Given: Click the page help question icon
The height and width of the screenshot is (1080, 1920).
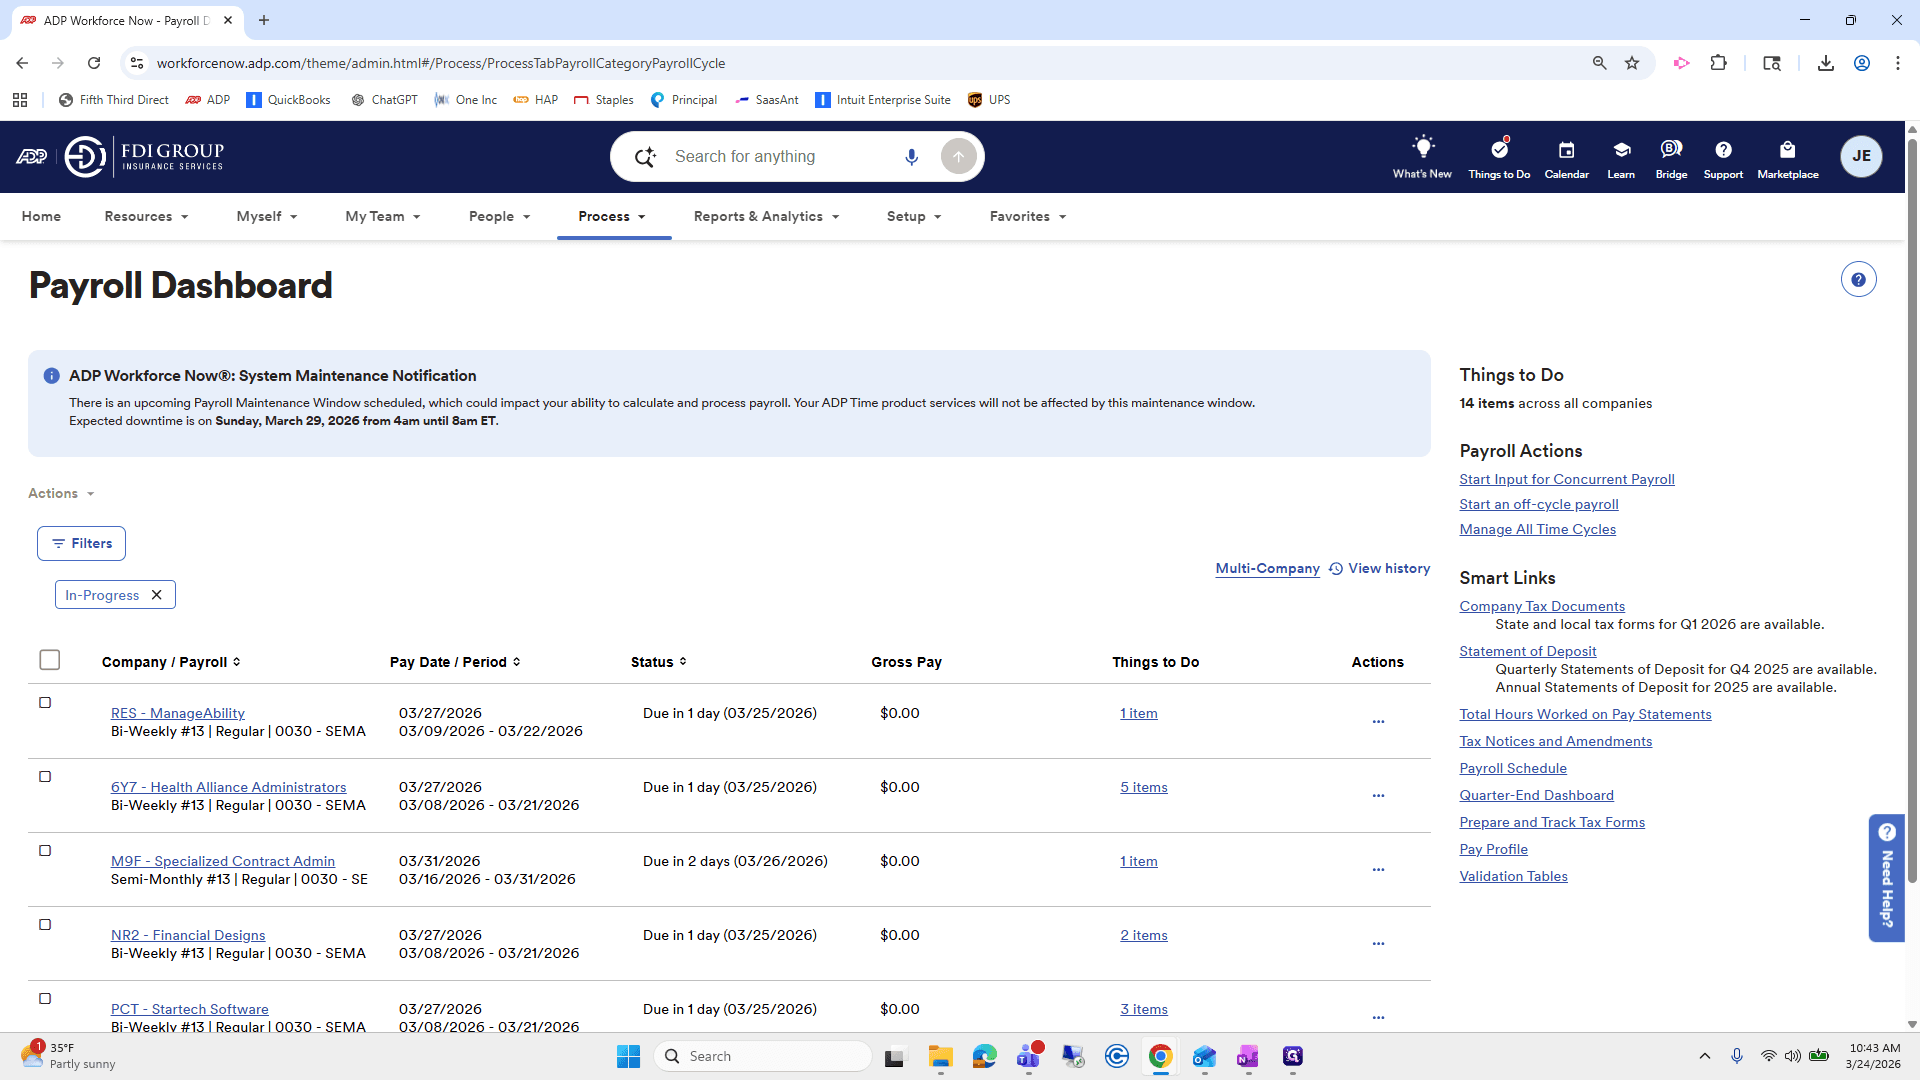Looking at the screenshot, I should [x=1858, y=280].
